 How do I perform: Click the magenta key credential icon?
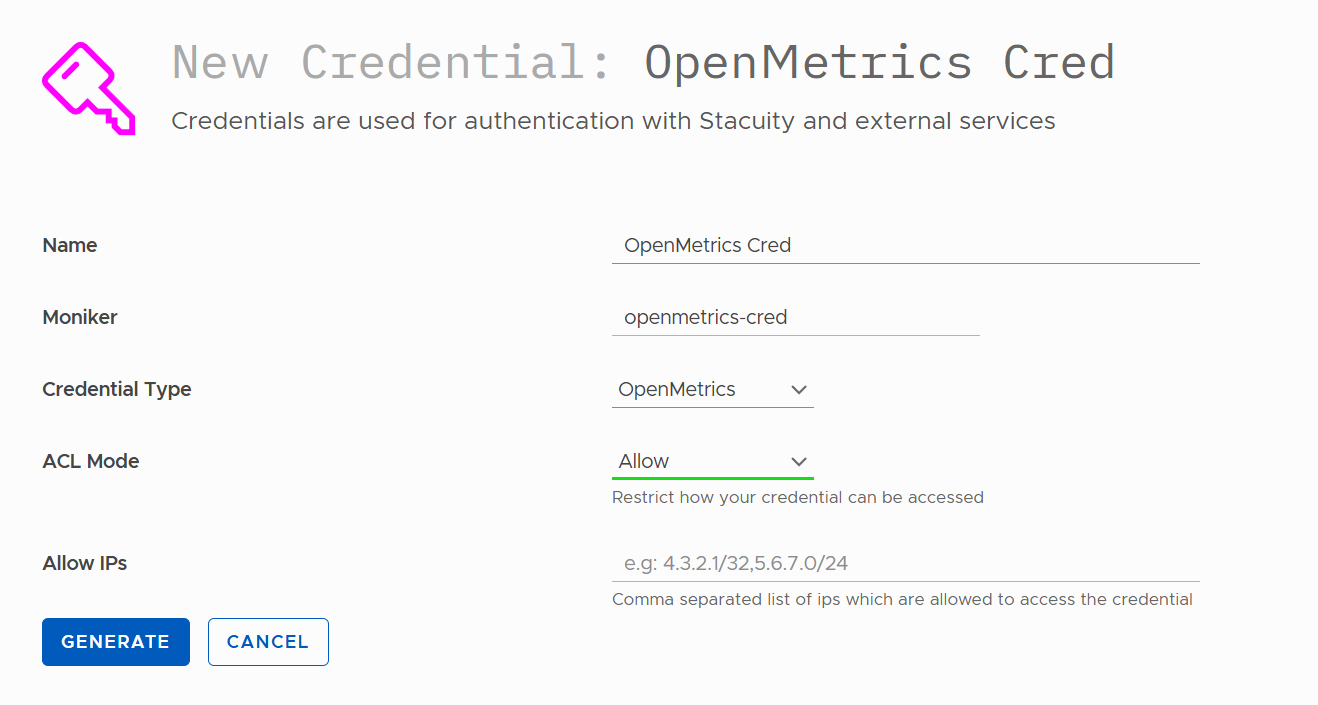[88, 88]
